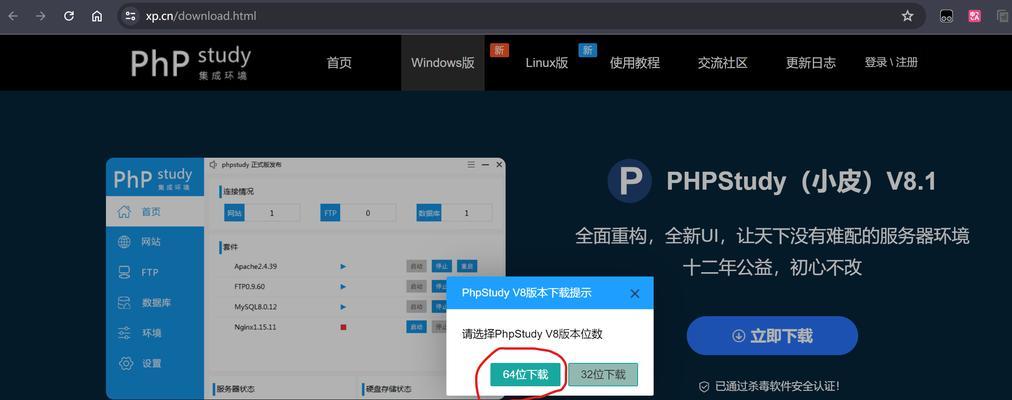Click the blue 新 badge beside Linux版
The width and height of the screenshot is (1012, 400).
[587, 50]
